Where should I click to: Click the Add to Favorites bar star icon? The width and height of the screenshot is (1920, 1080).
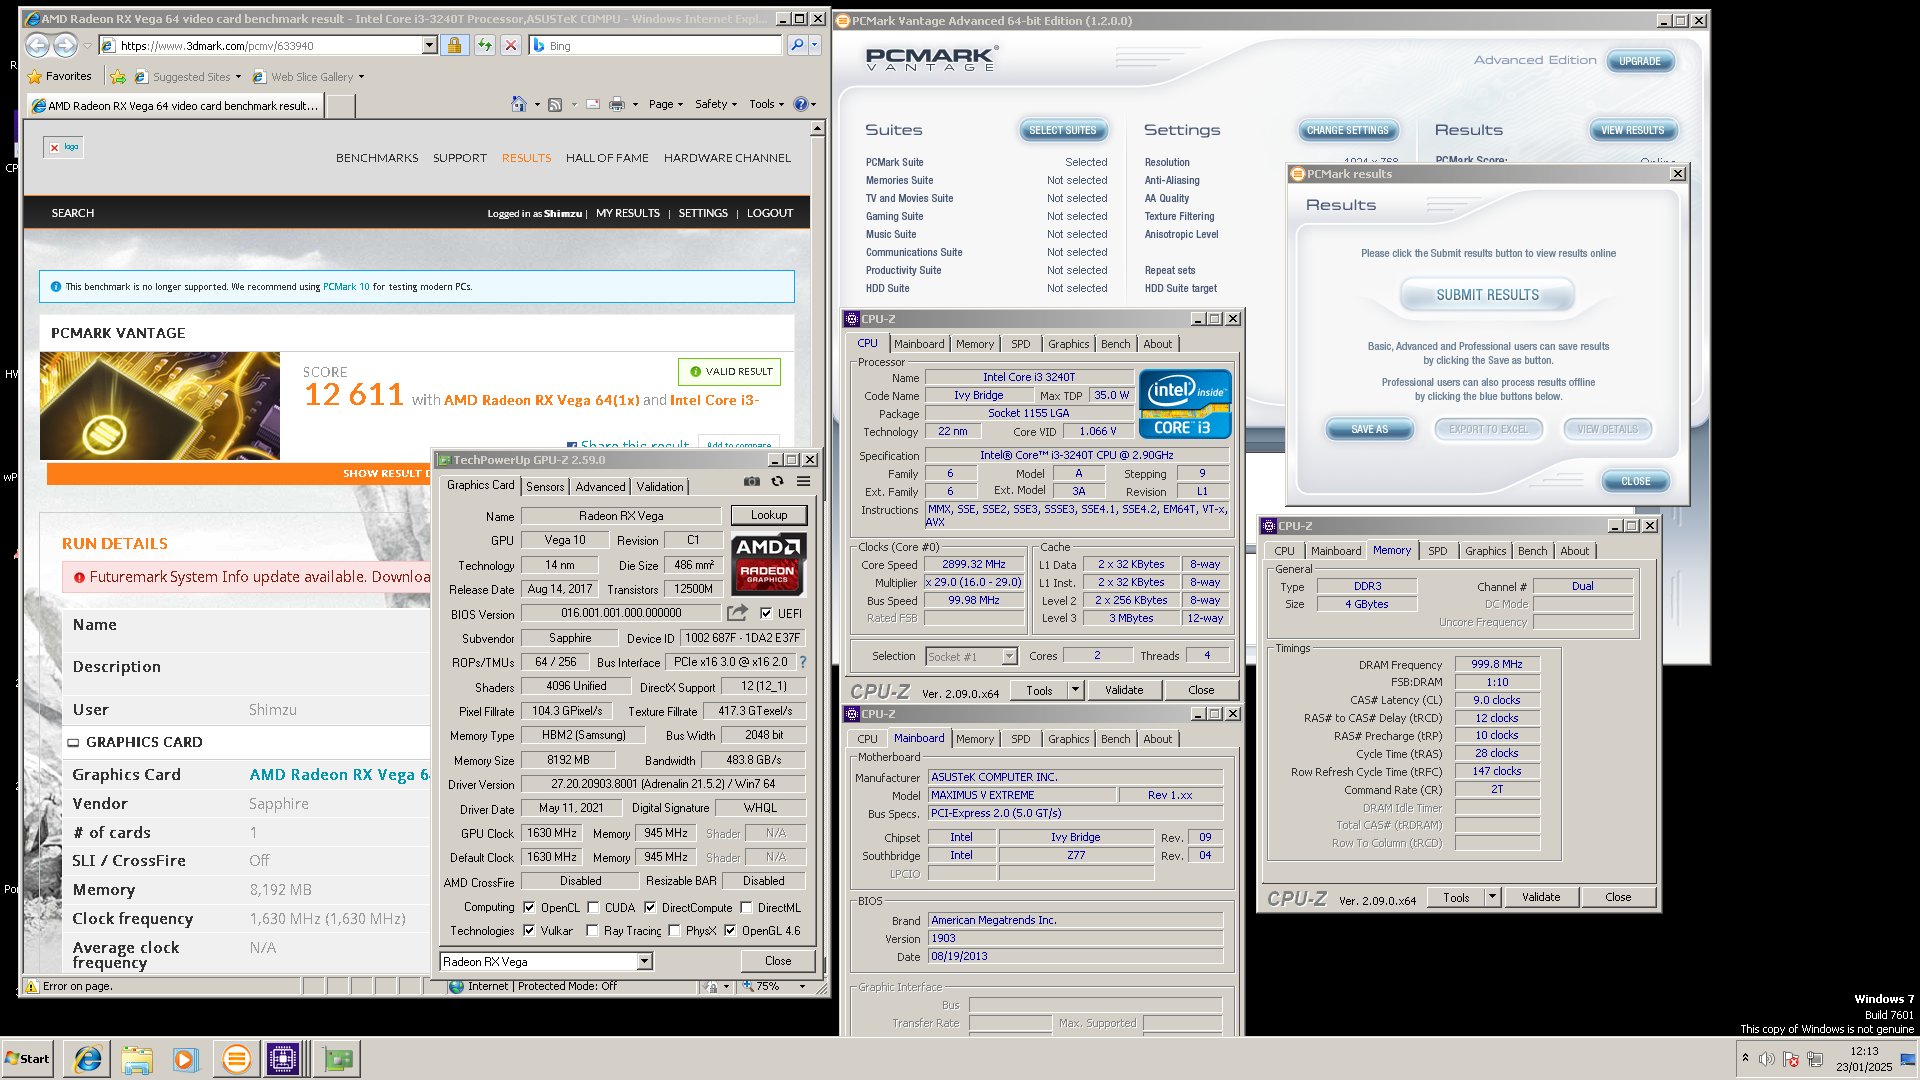coord(118,77)
